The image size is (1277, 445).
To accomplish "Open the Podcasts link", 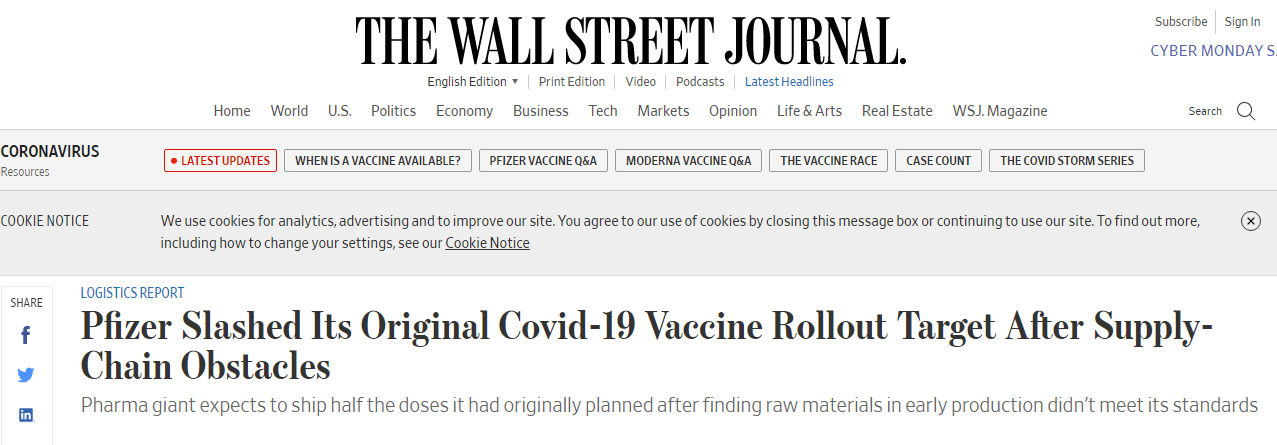I will pyautogui.click(x=700, y=82).
